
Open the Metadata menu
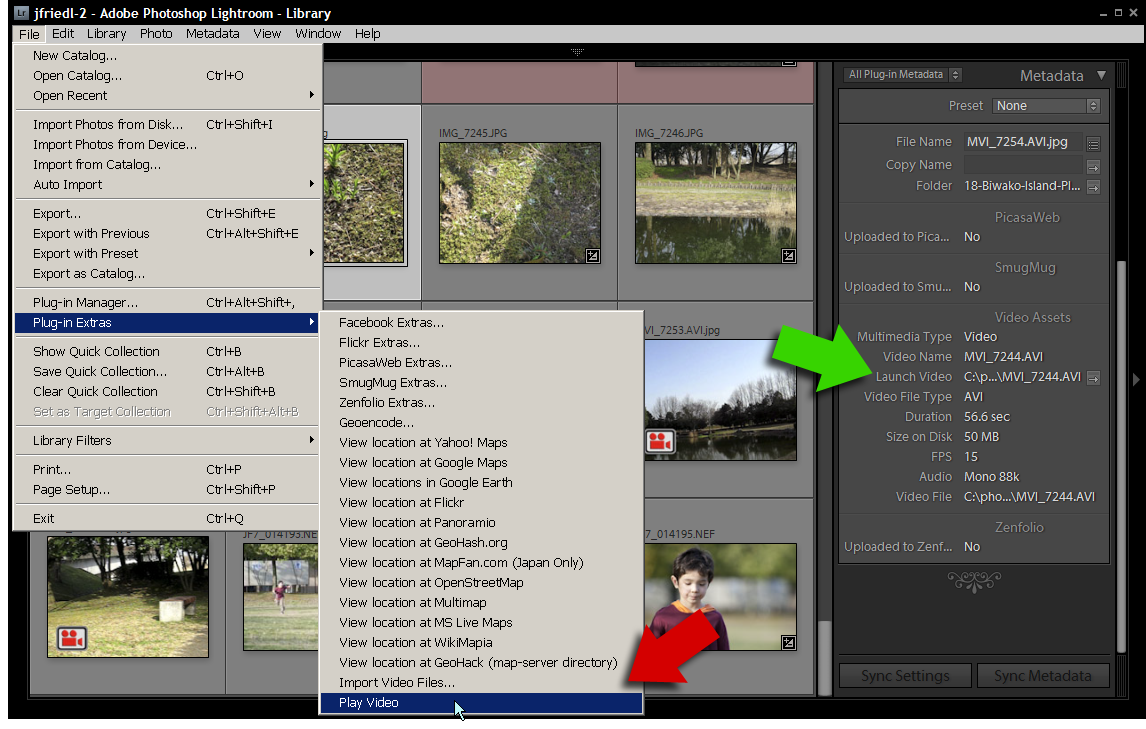tap(213, 34)
